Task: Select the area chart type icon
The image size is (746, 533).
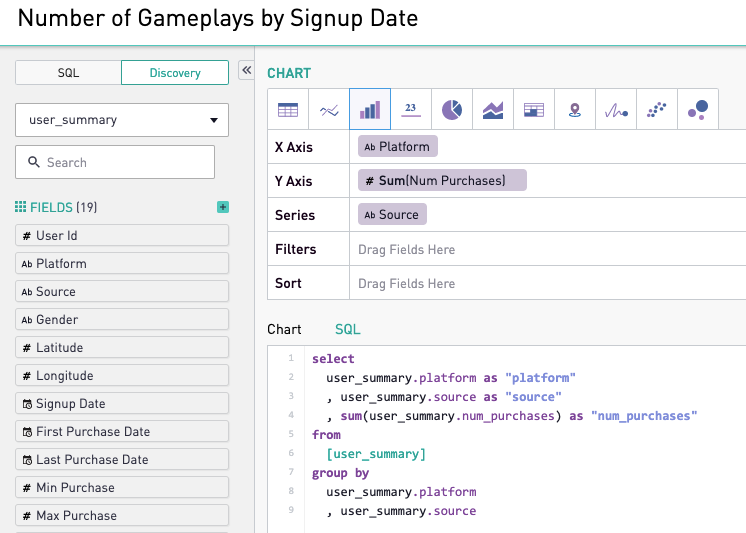Action: coord(493,110)
